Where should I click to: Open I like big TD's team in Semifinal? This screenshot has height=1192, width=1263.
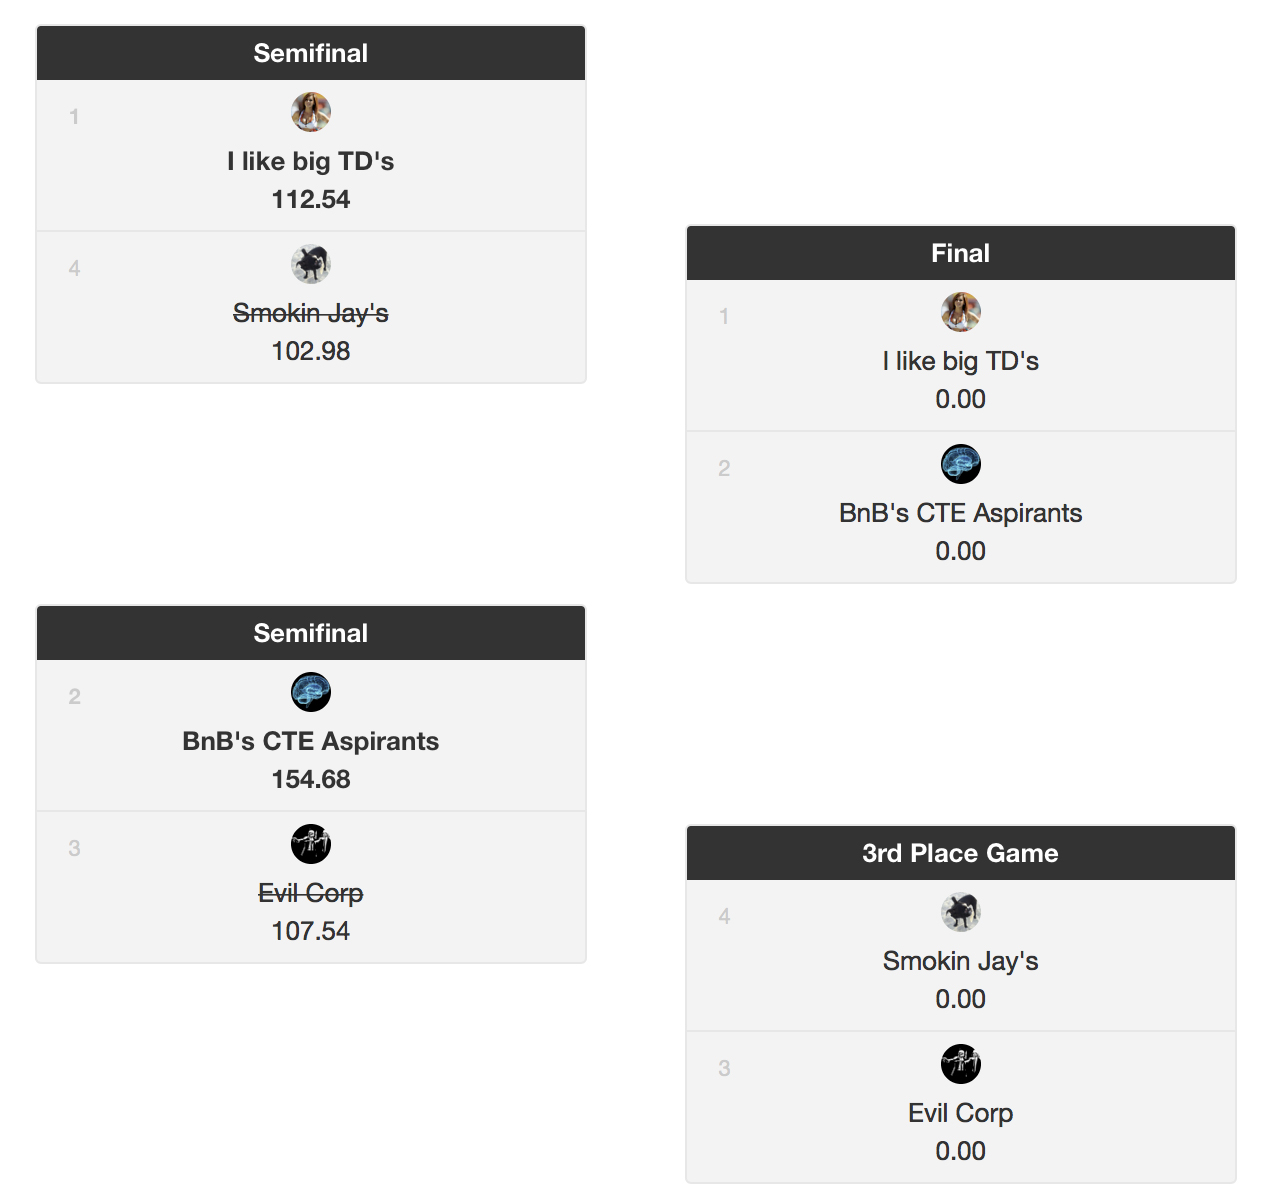click(311, 161)
